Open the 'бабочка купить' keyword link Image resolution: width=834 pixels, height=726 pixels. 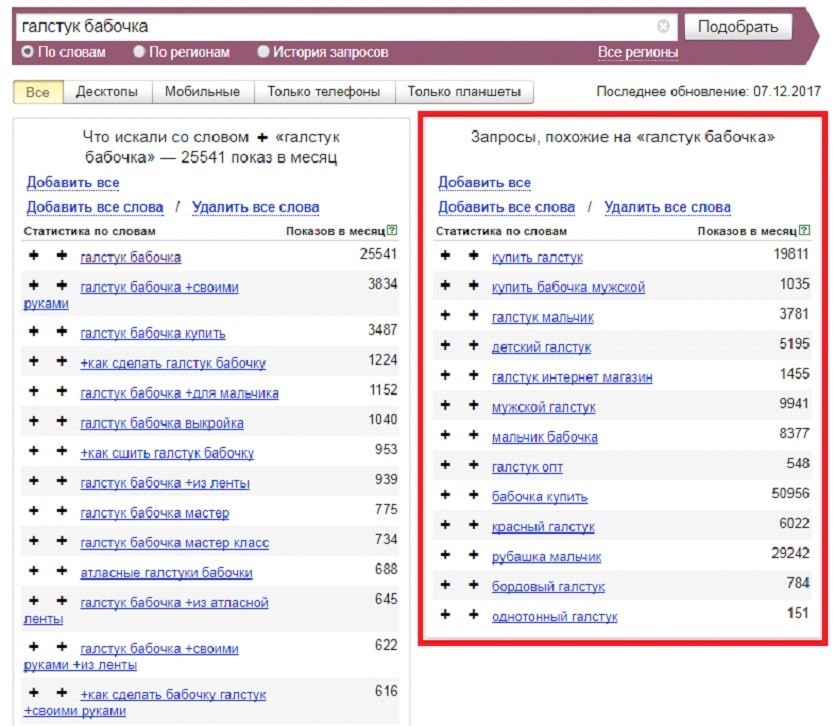pos(540,497)
